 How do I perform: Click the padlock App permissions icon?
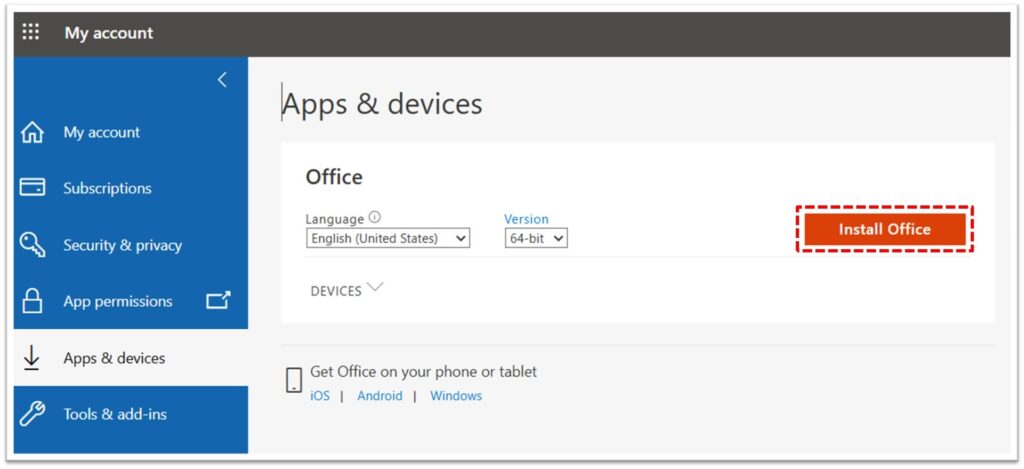pos(32,301)
